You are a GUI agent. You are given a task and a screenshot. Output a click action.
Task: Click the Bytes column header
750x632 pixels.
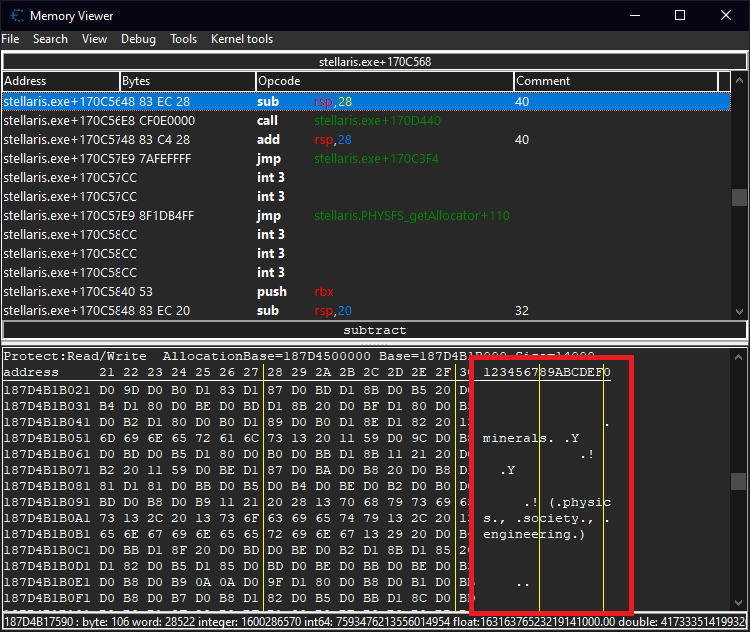tap(188, 81)
